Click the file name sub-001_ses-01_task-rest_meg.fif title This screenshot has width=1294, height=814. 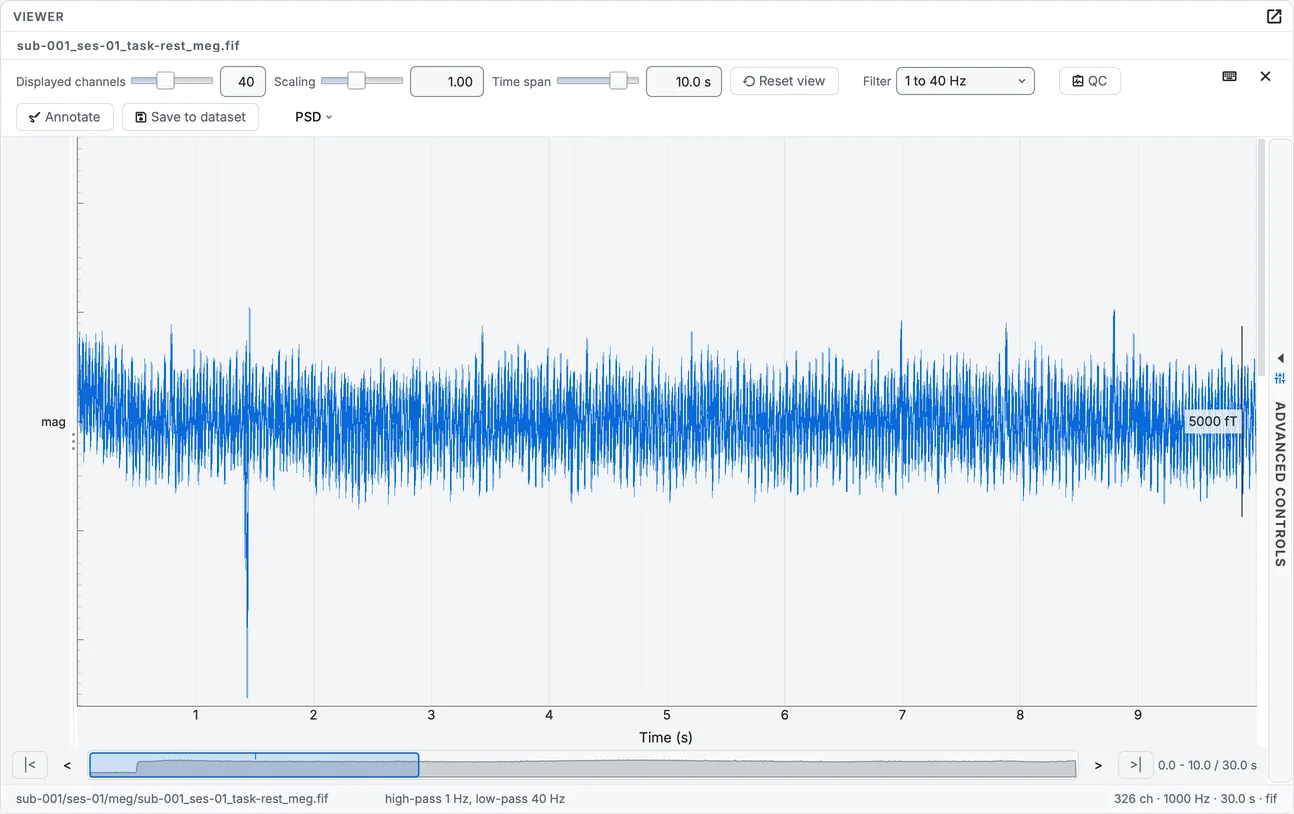point(128,45)
